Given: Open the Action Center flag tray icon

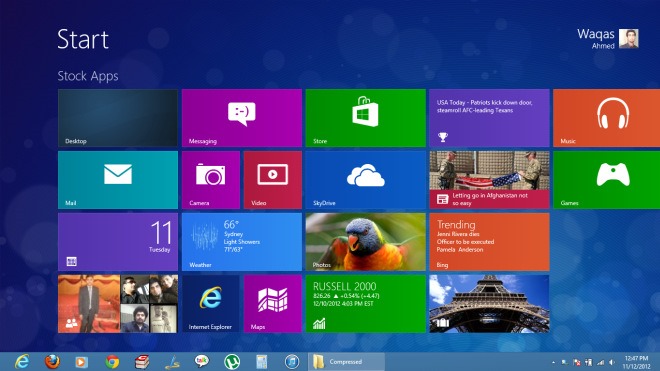Looking at the screenshot, I should [577, 362].
